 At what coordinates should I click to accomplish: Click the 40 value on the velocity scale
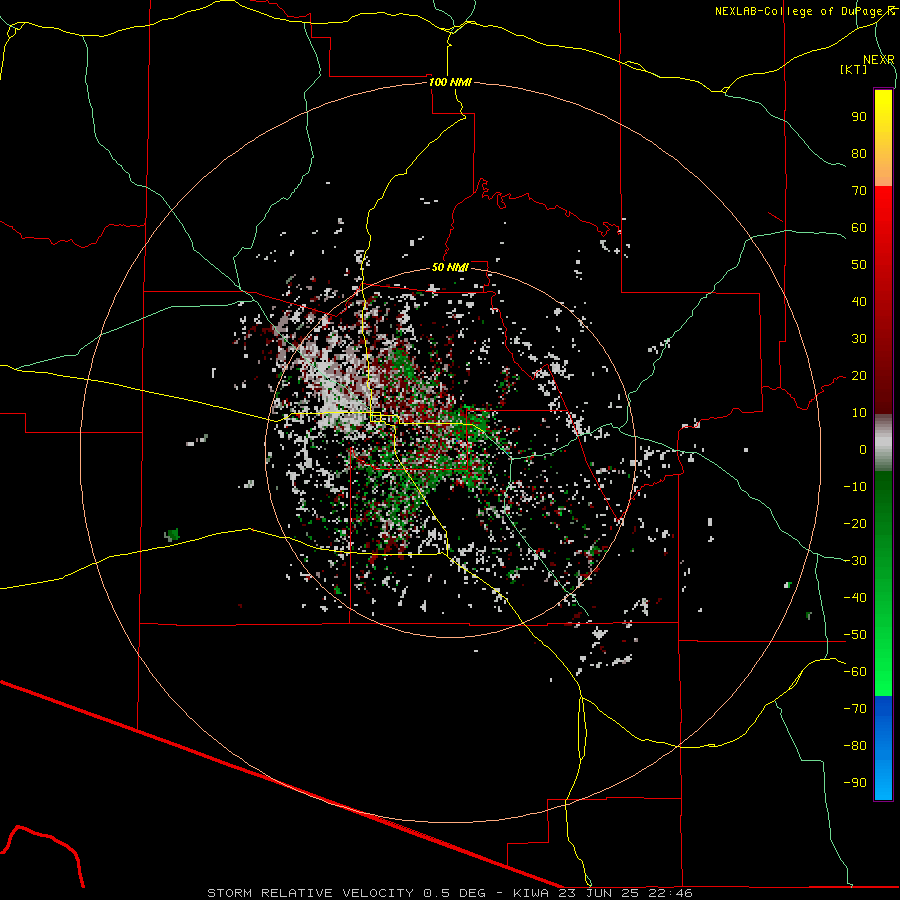coord(859,301)
